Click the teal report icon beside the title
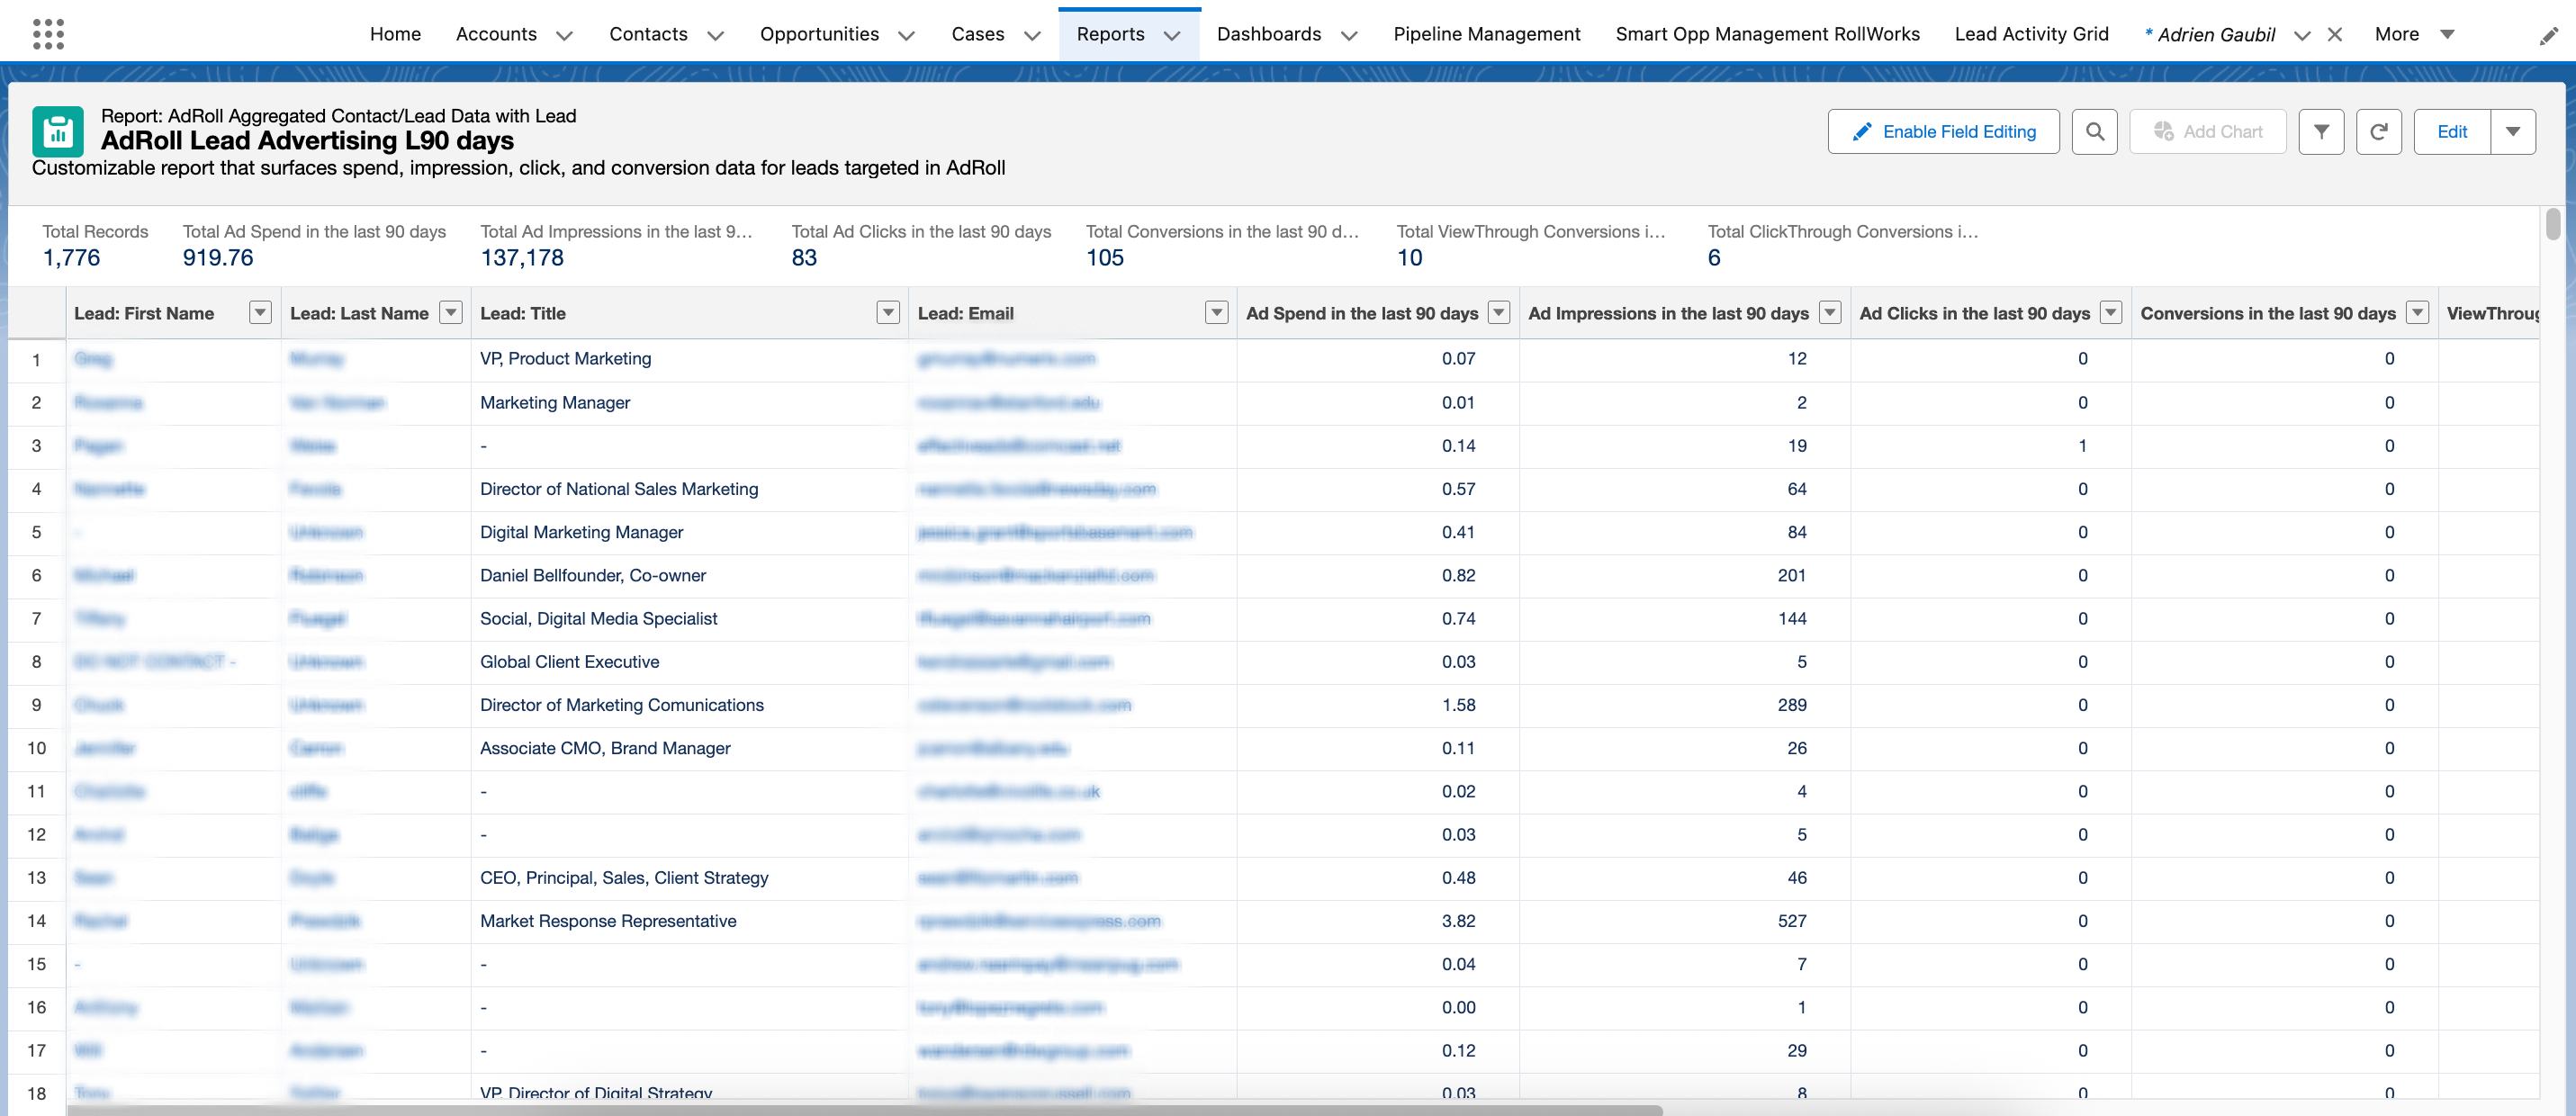2576x1116 pixels. [58, 132]
